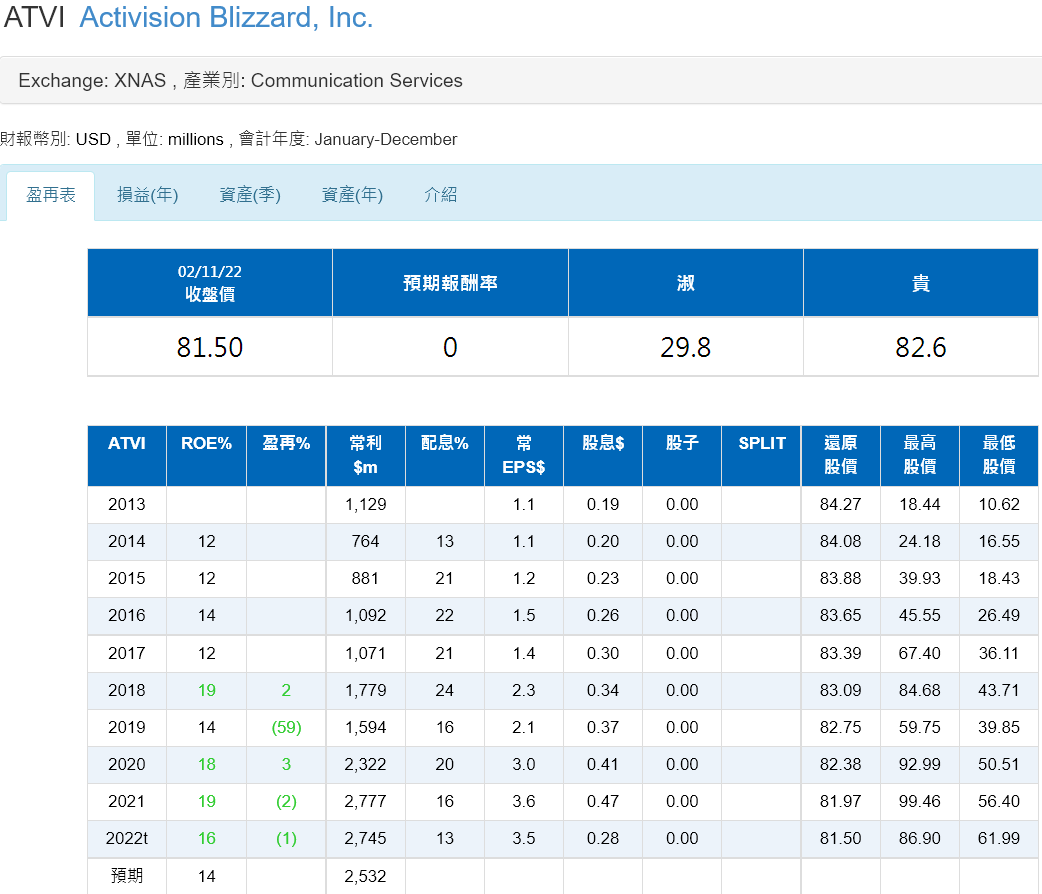Select the 2019 year row label

(127, 727)
